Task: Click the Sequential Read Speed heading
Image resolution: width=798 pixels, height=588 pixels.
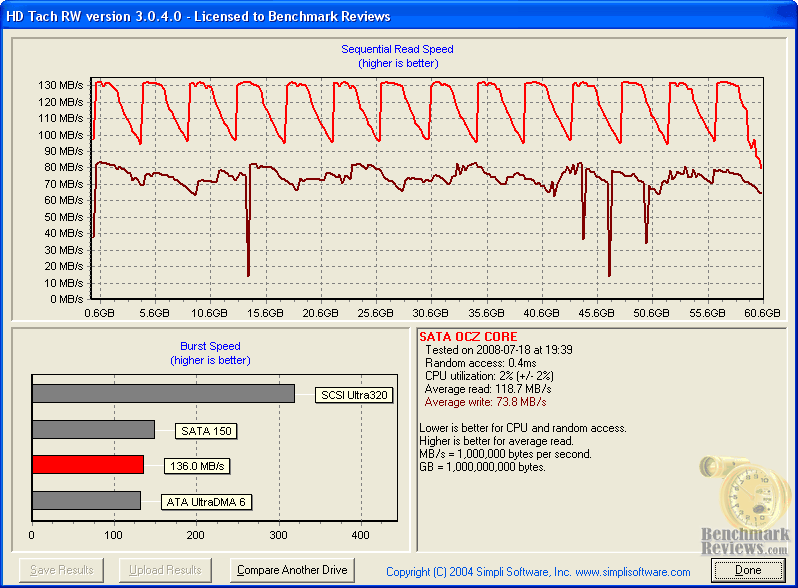Action: click(x=397, y=49)
